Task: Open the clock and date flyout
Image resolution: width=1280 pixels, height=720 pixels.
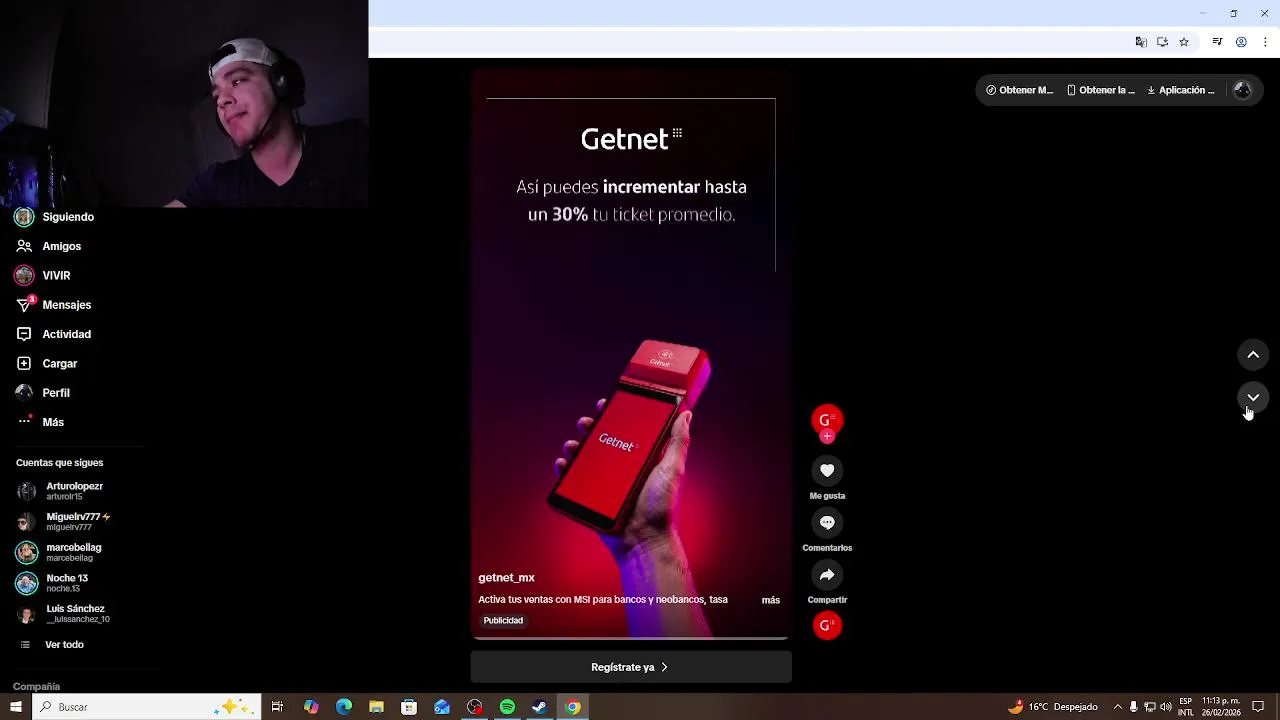Action: tap(1221, 707)
